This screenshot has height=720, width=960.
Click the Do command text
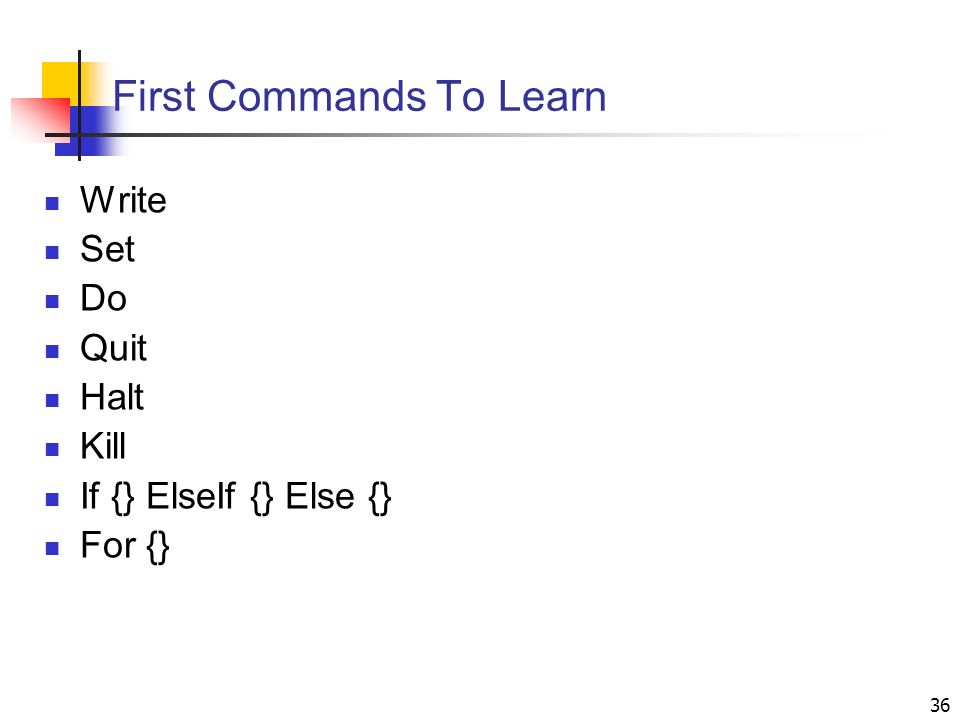pos(103,298)
